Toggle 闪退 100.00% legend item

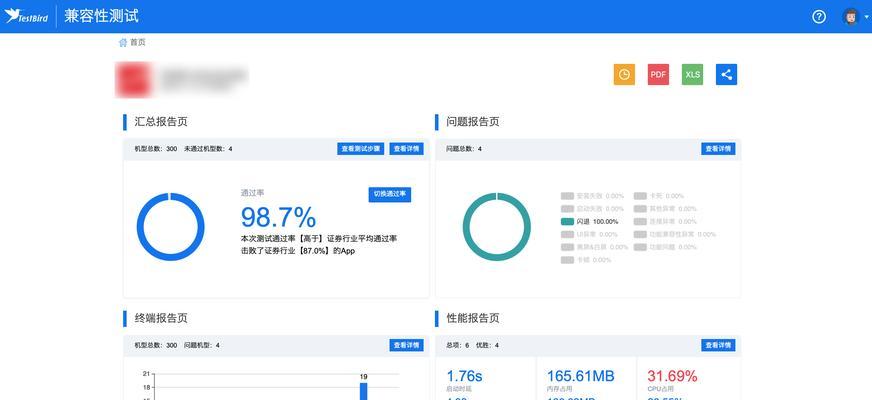tap(589, 221)
